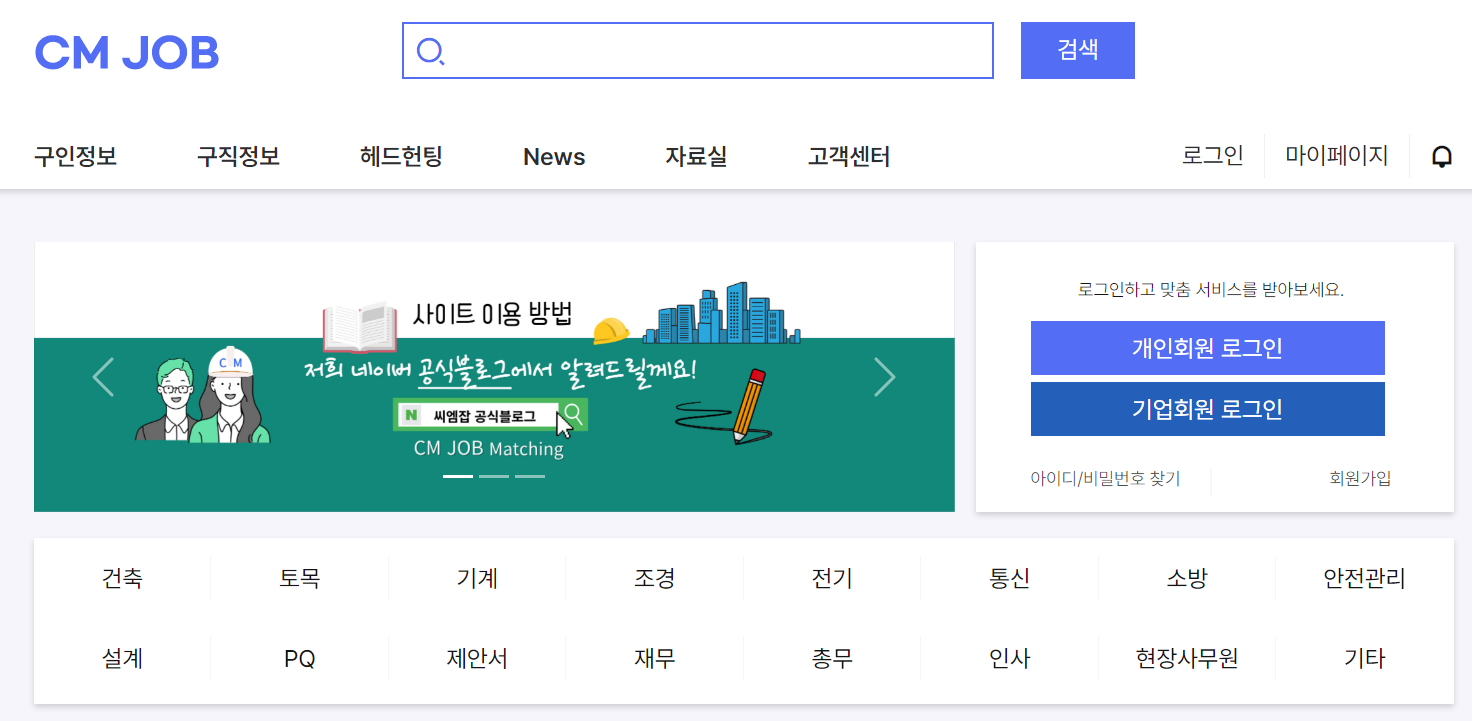Click the magnifying glass search icon
The height and width of the screenshot is (721, 1472).
click(430, 51)
